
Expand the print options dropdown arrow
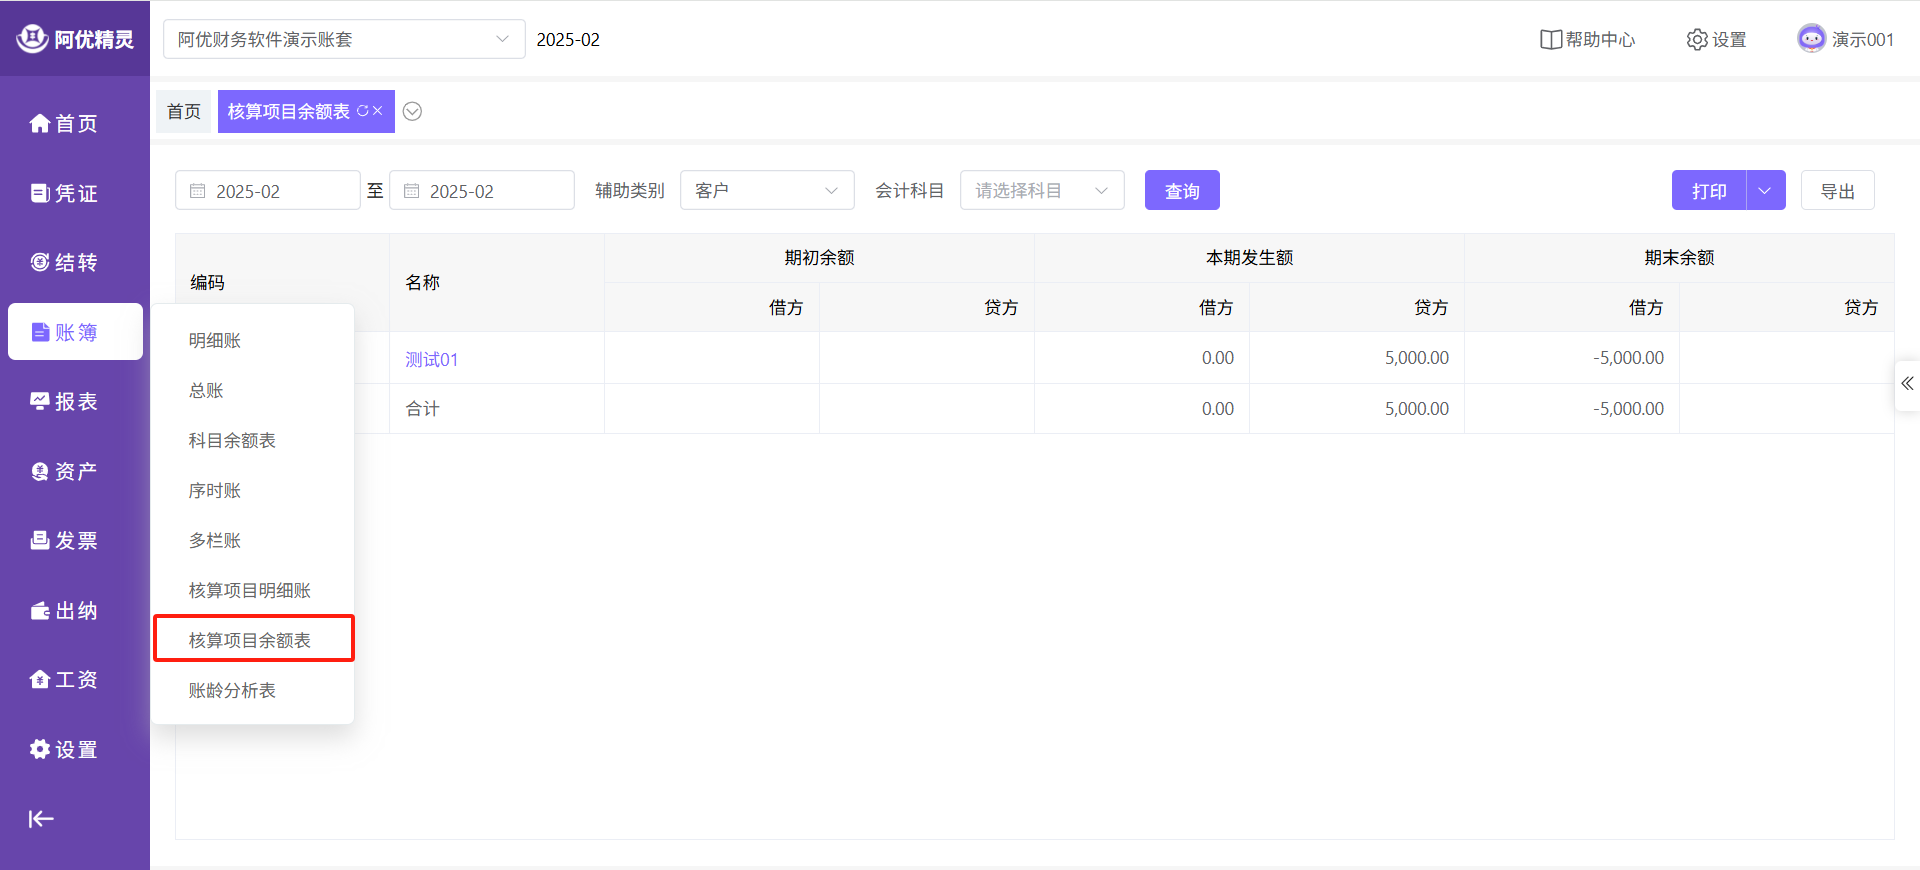pos(1765,190)
